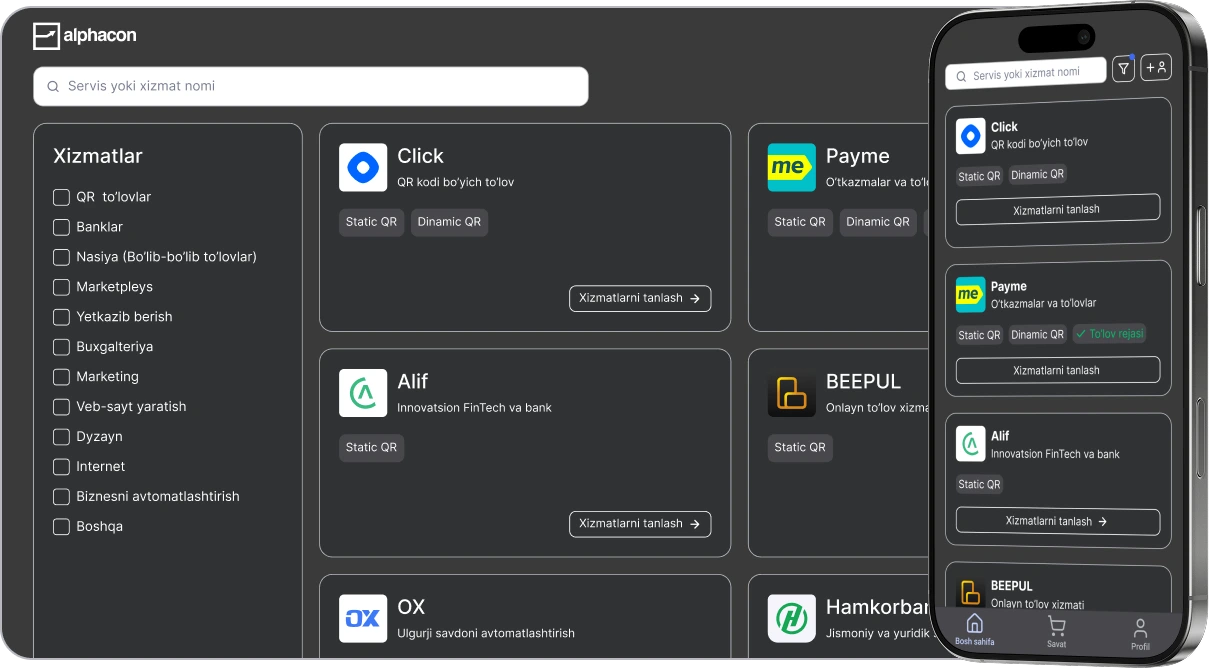Tap the Alif logo in the phone card

971,444
